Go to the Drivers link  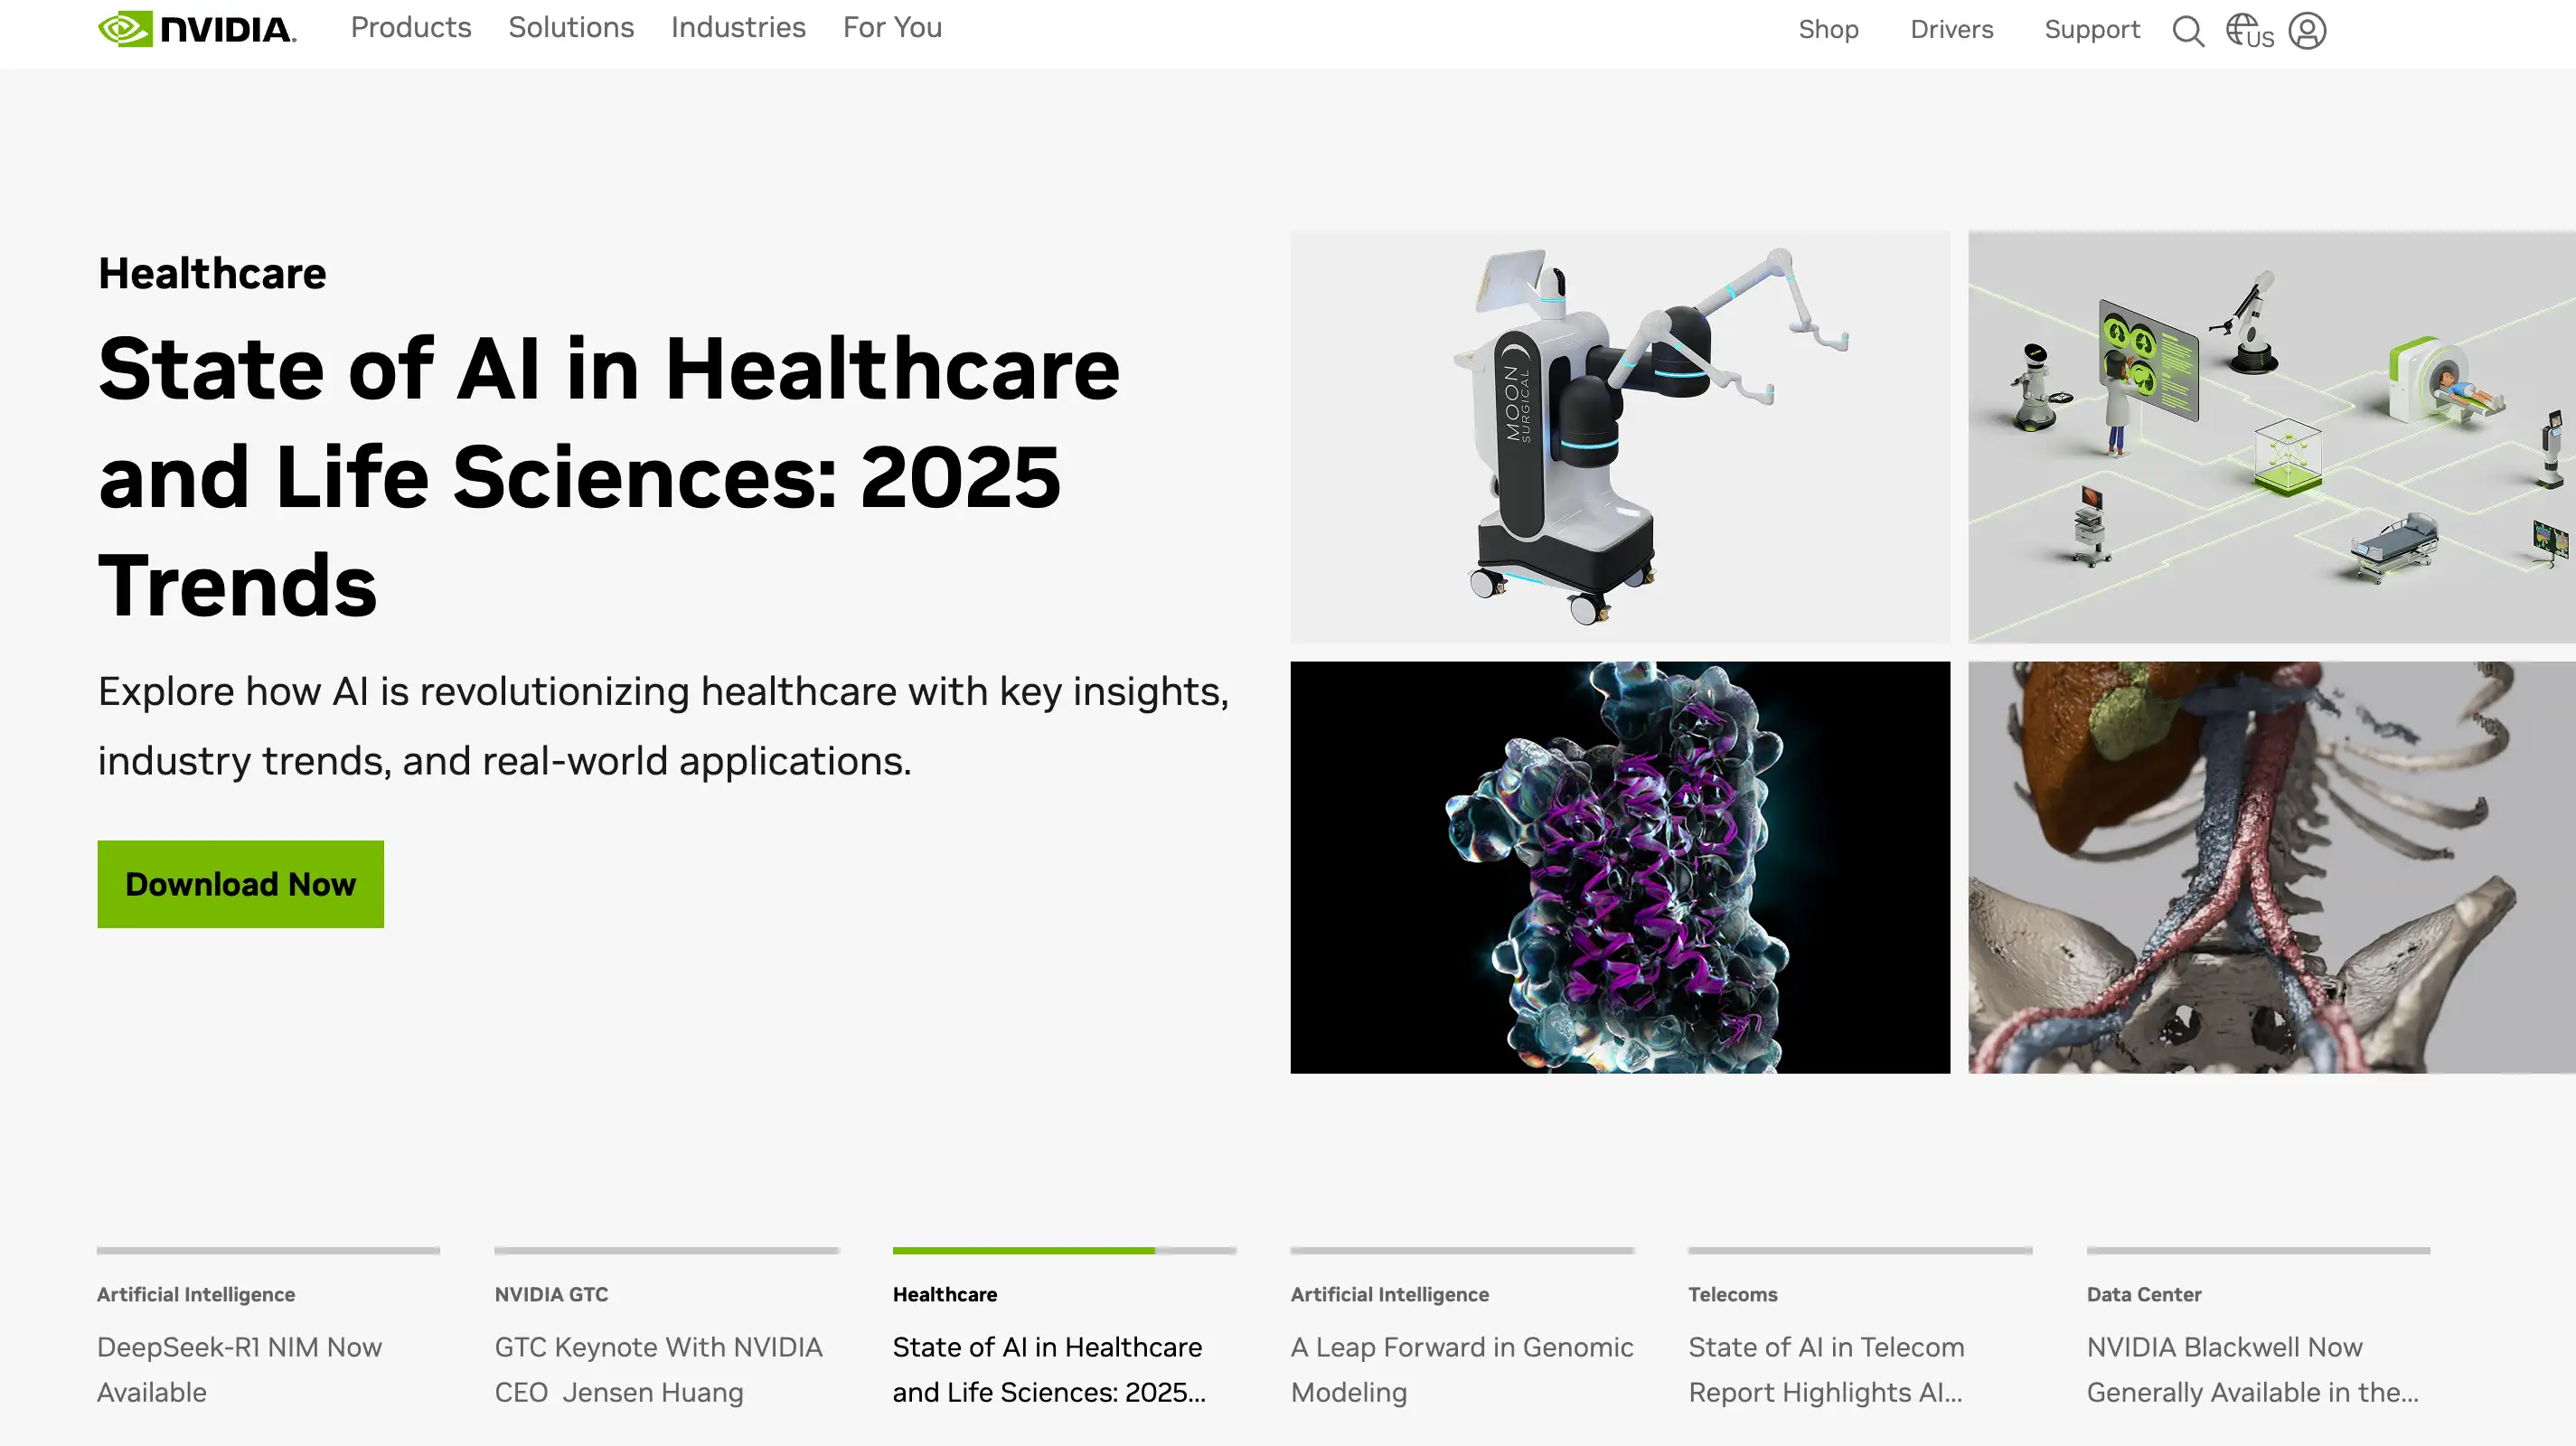coord(1951,30)
